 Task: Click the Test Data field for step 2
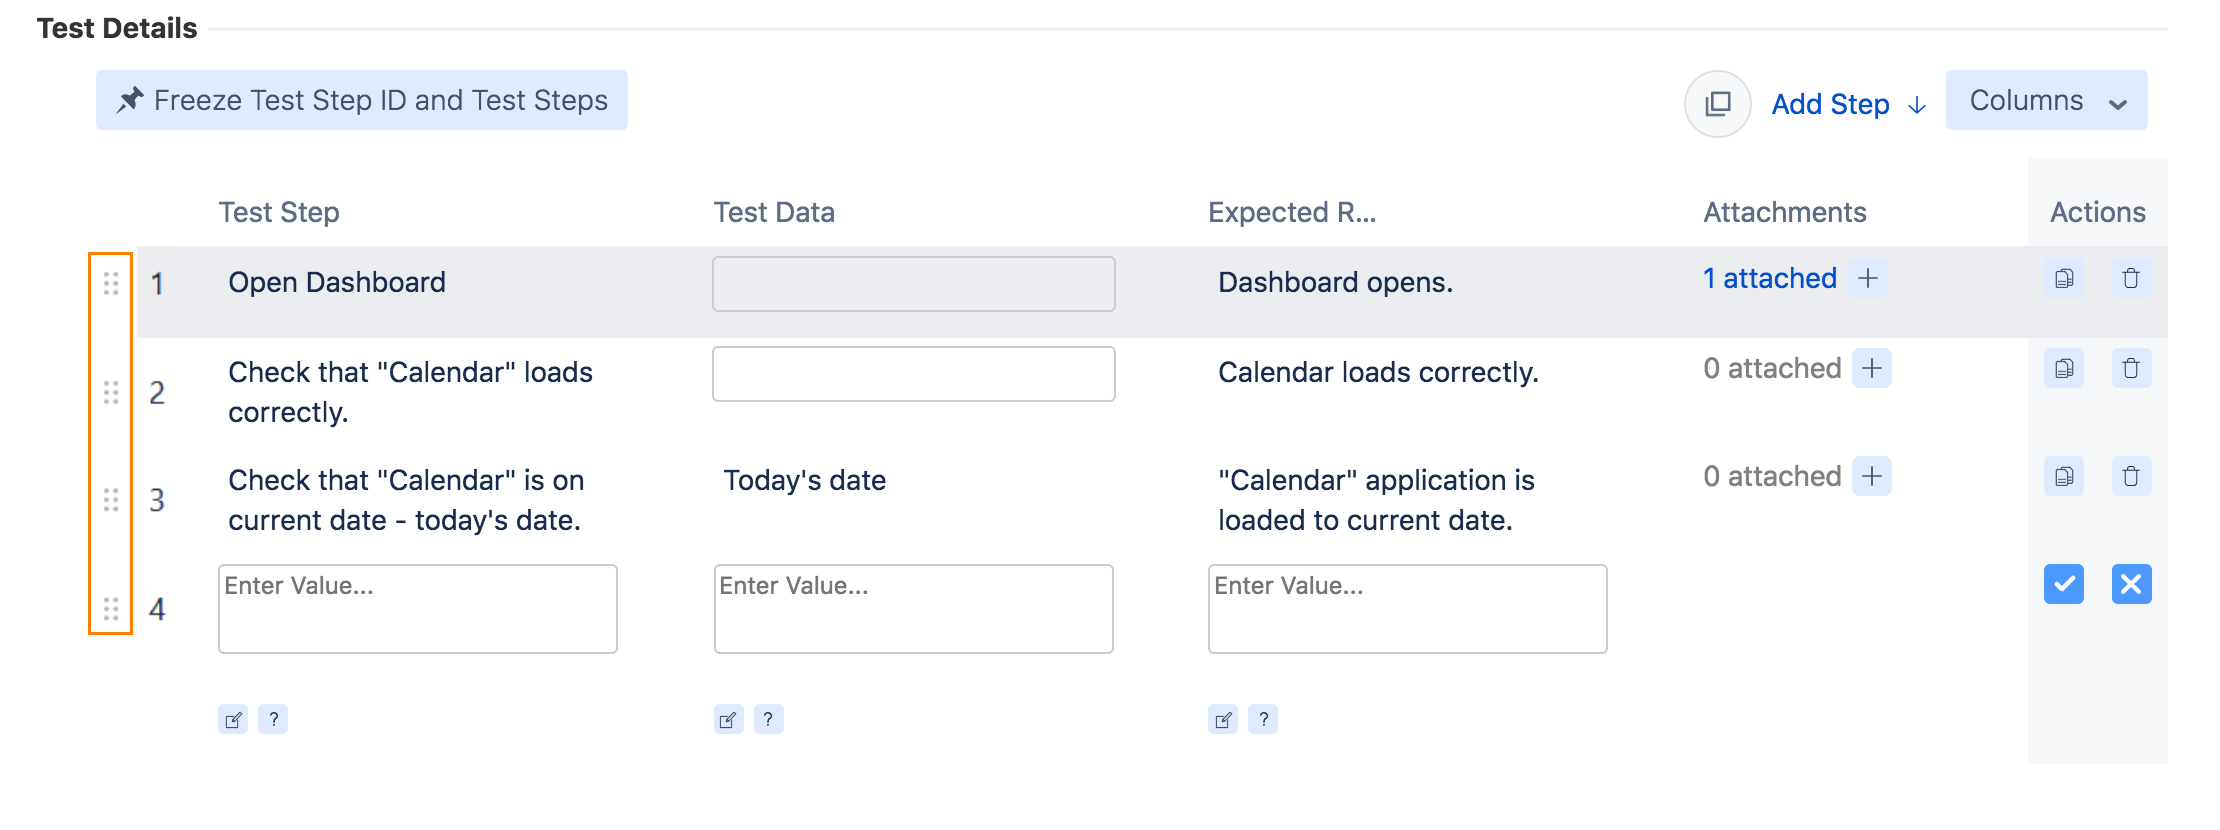[914, 374]
